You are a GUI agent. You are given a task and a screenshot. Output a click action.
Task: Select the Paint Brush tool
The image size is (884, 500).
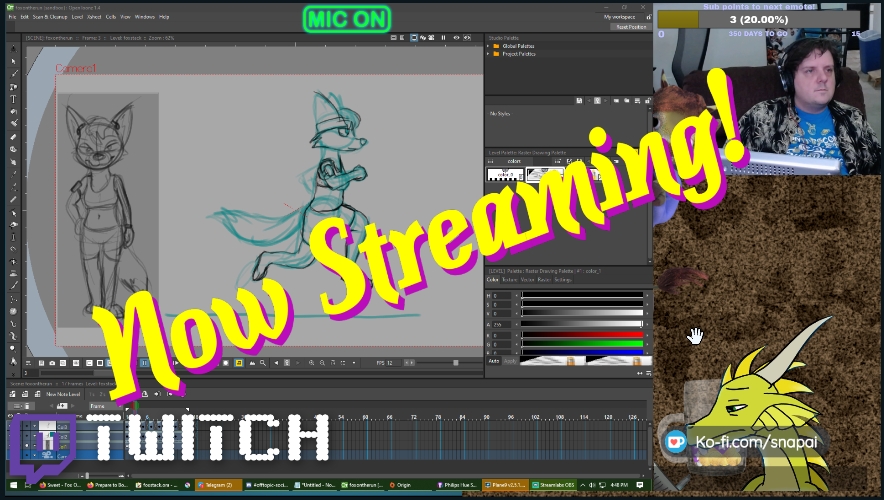(x=14, y=123)
